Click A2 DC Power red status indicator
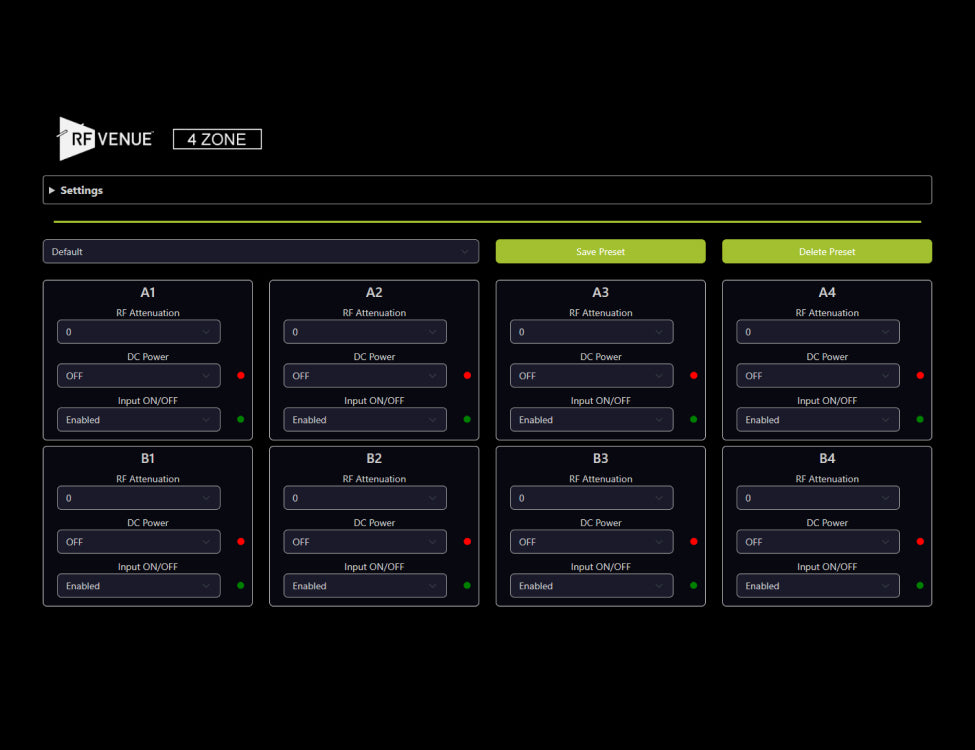975x750 pixels. (x=467, y=376)
